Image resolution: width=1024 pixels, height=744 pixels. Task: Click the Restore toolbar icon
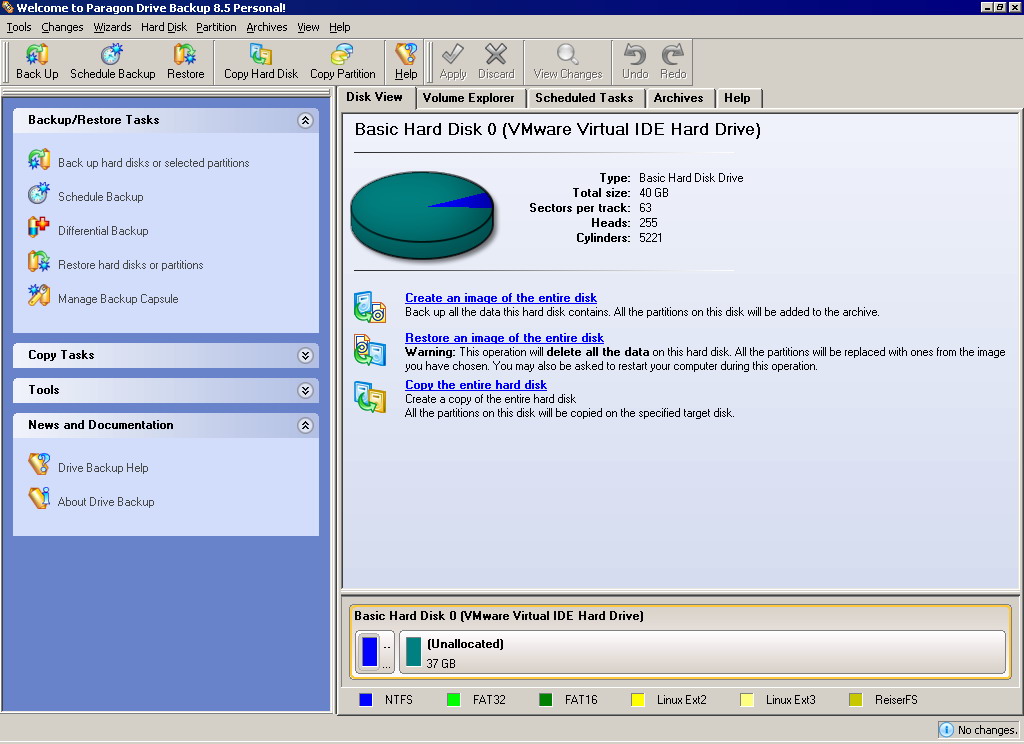pos(185,54)
